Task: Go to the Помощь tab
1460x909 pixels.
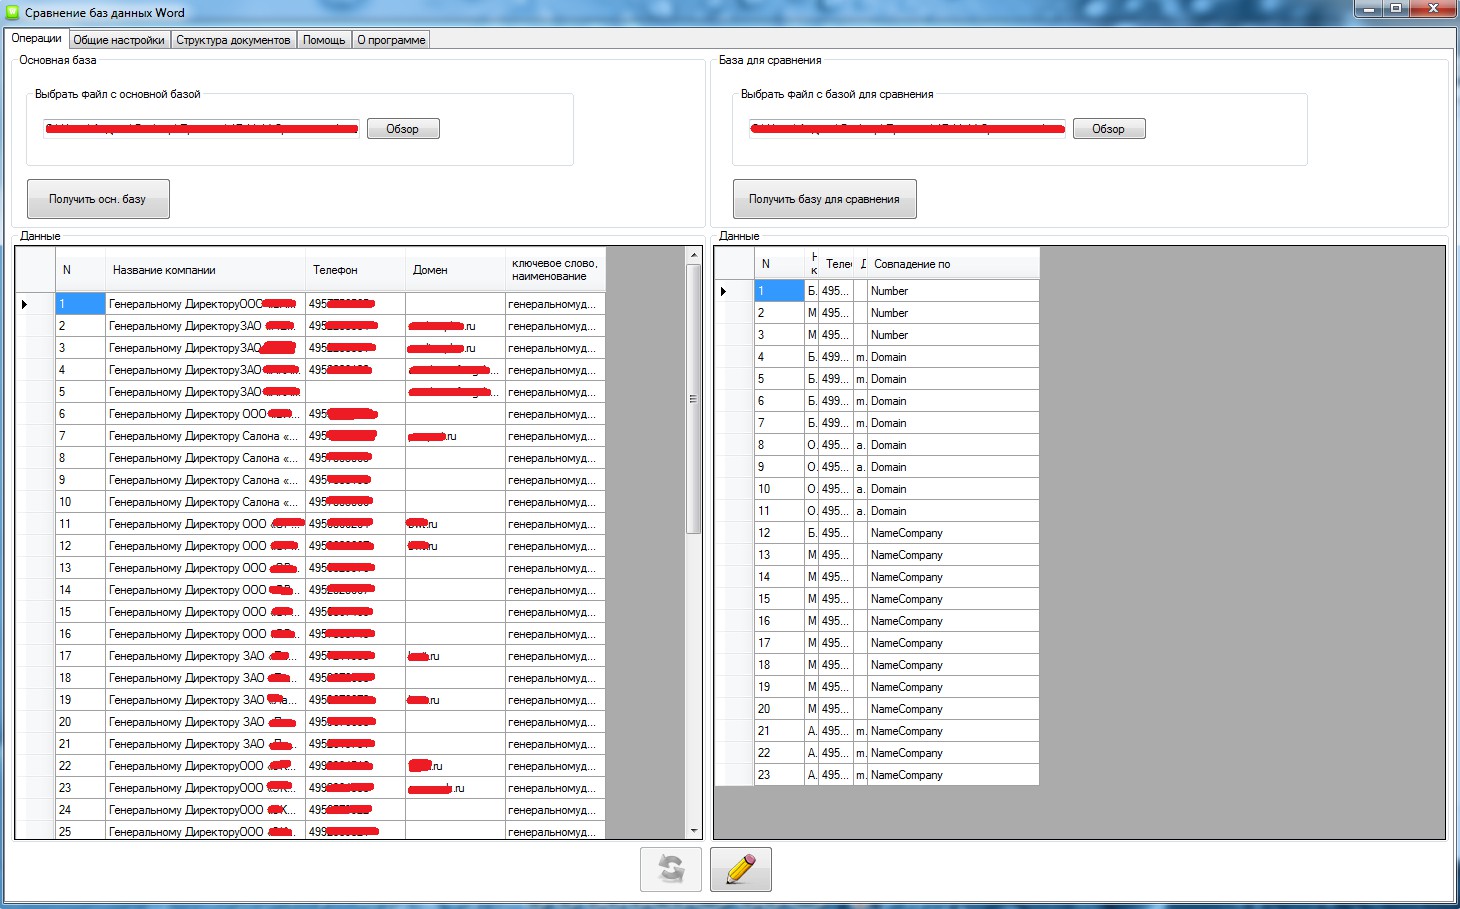Action: point(324,40)
